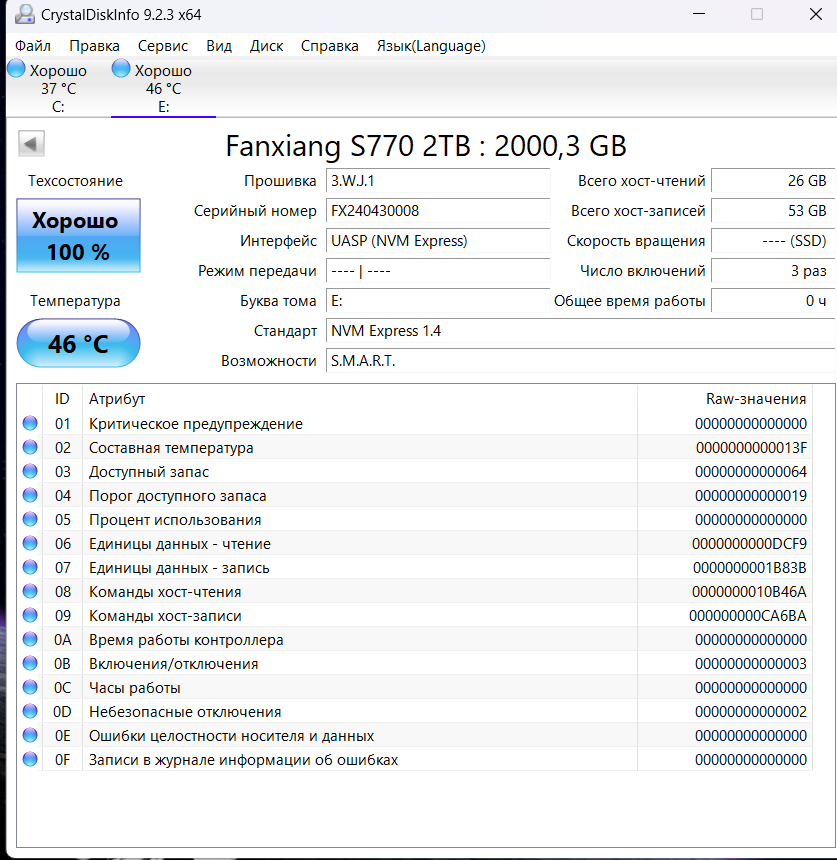This screenshot has width=837, height=860.
Task: Open the Файл menu
Action: [x=33, y=46]
